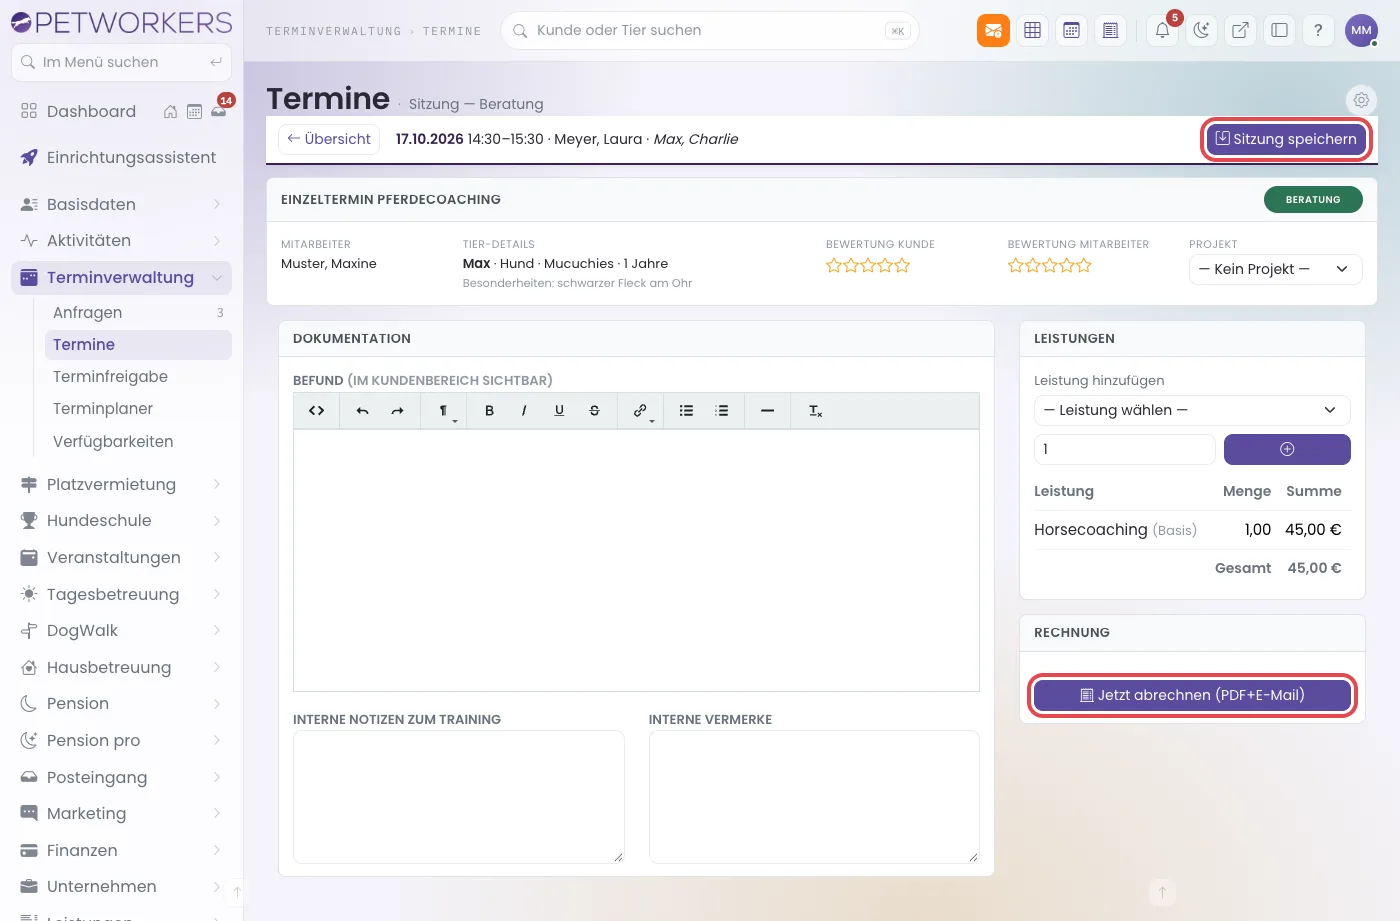Expand the Hundeschule menu section

[121, 521]
